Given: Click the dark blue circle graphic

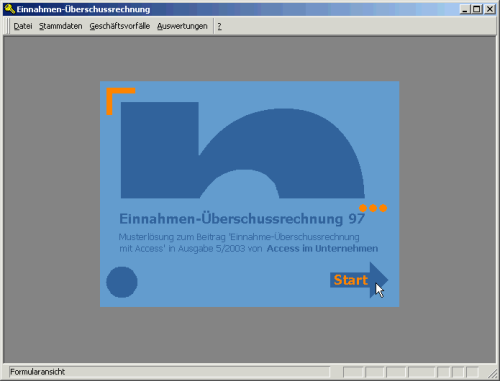Looking at the screenshot, I should tap(122, 282).
